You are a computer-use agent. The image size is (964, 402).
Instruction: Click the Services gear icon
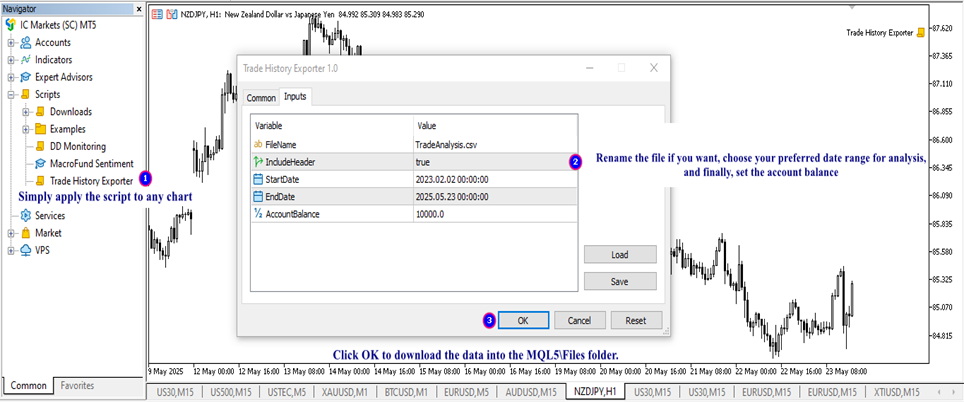coord(25,216)
